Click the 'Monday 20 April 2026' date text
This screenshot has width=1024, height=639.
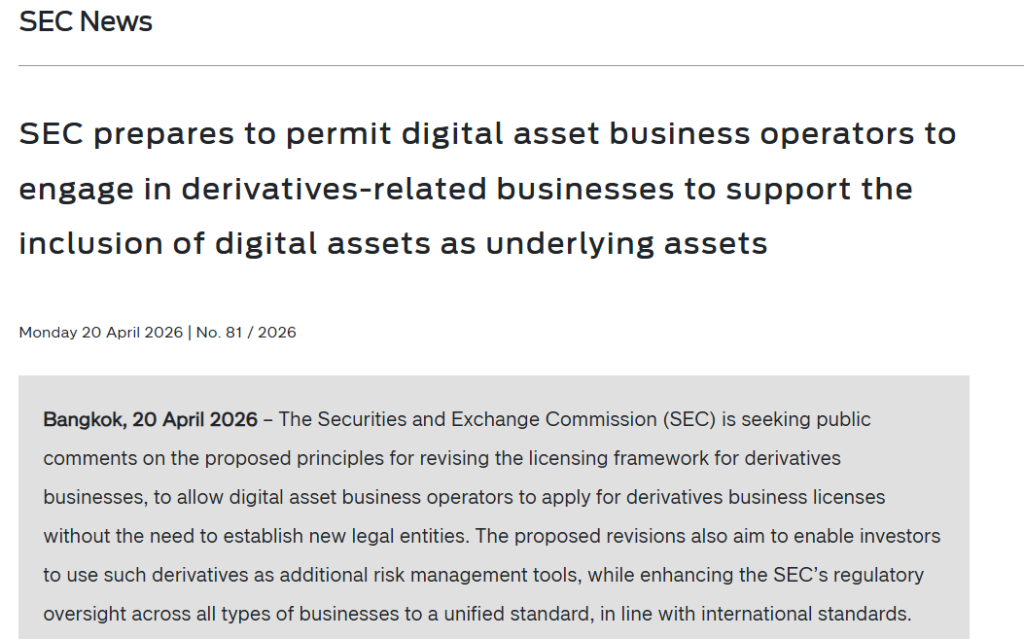coord(100,332)
